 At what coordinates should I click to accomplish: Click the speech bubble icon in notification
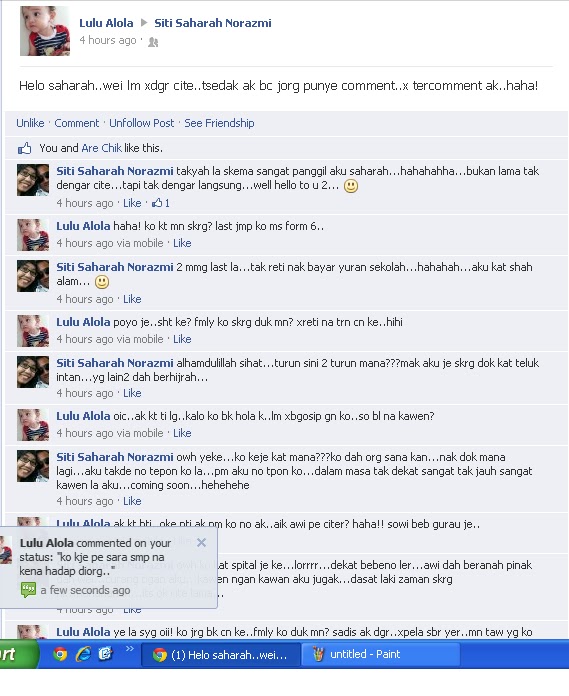click(x=28, y=590)
